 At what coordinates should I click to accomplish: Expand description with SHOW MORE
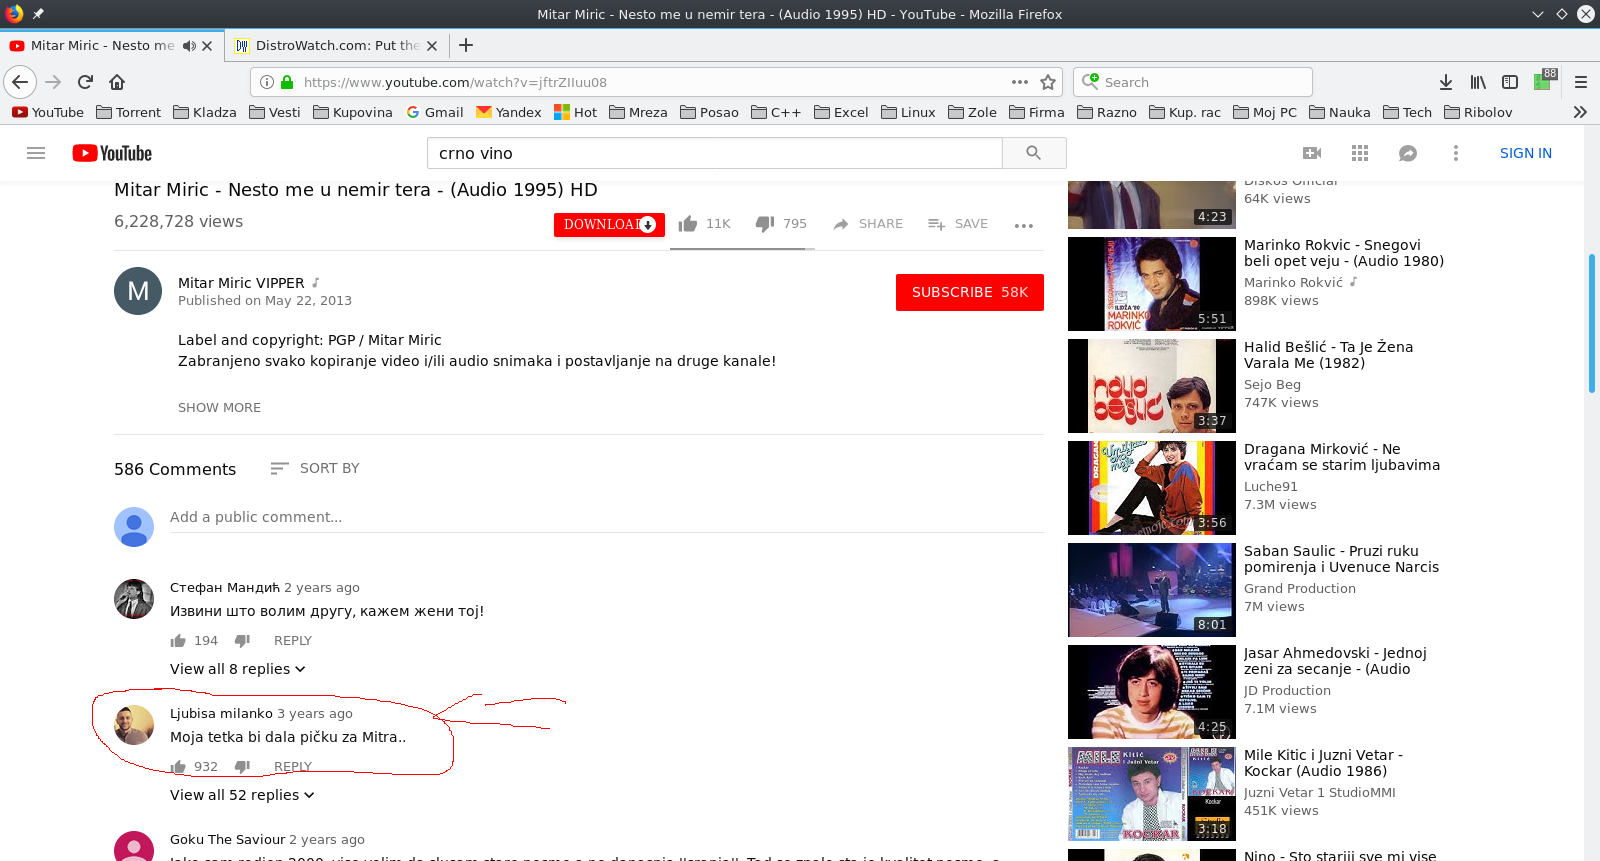click(219, 408)
